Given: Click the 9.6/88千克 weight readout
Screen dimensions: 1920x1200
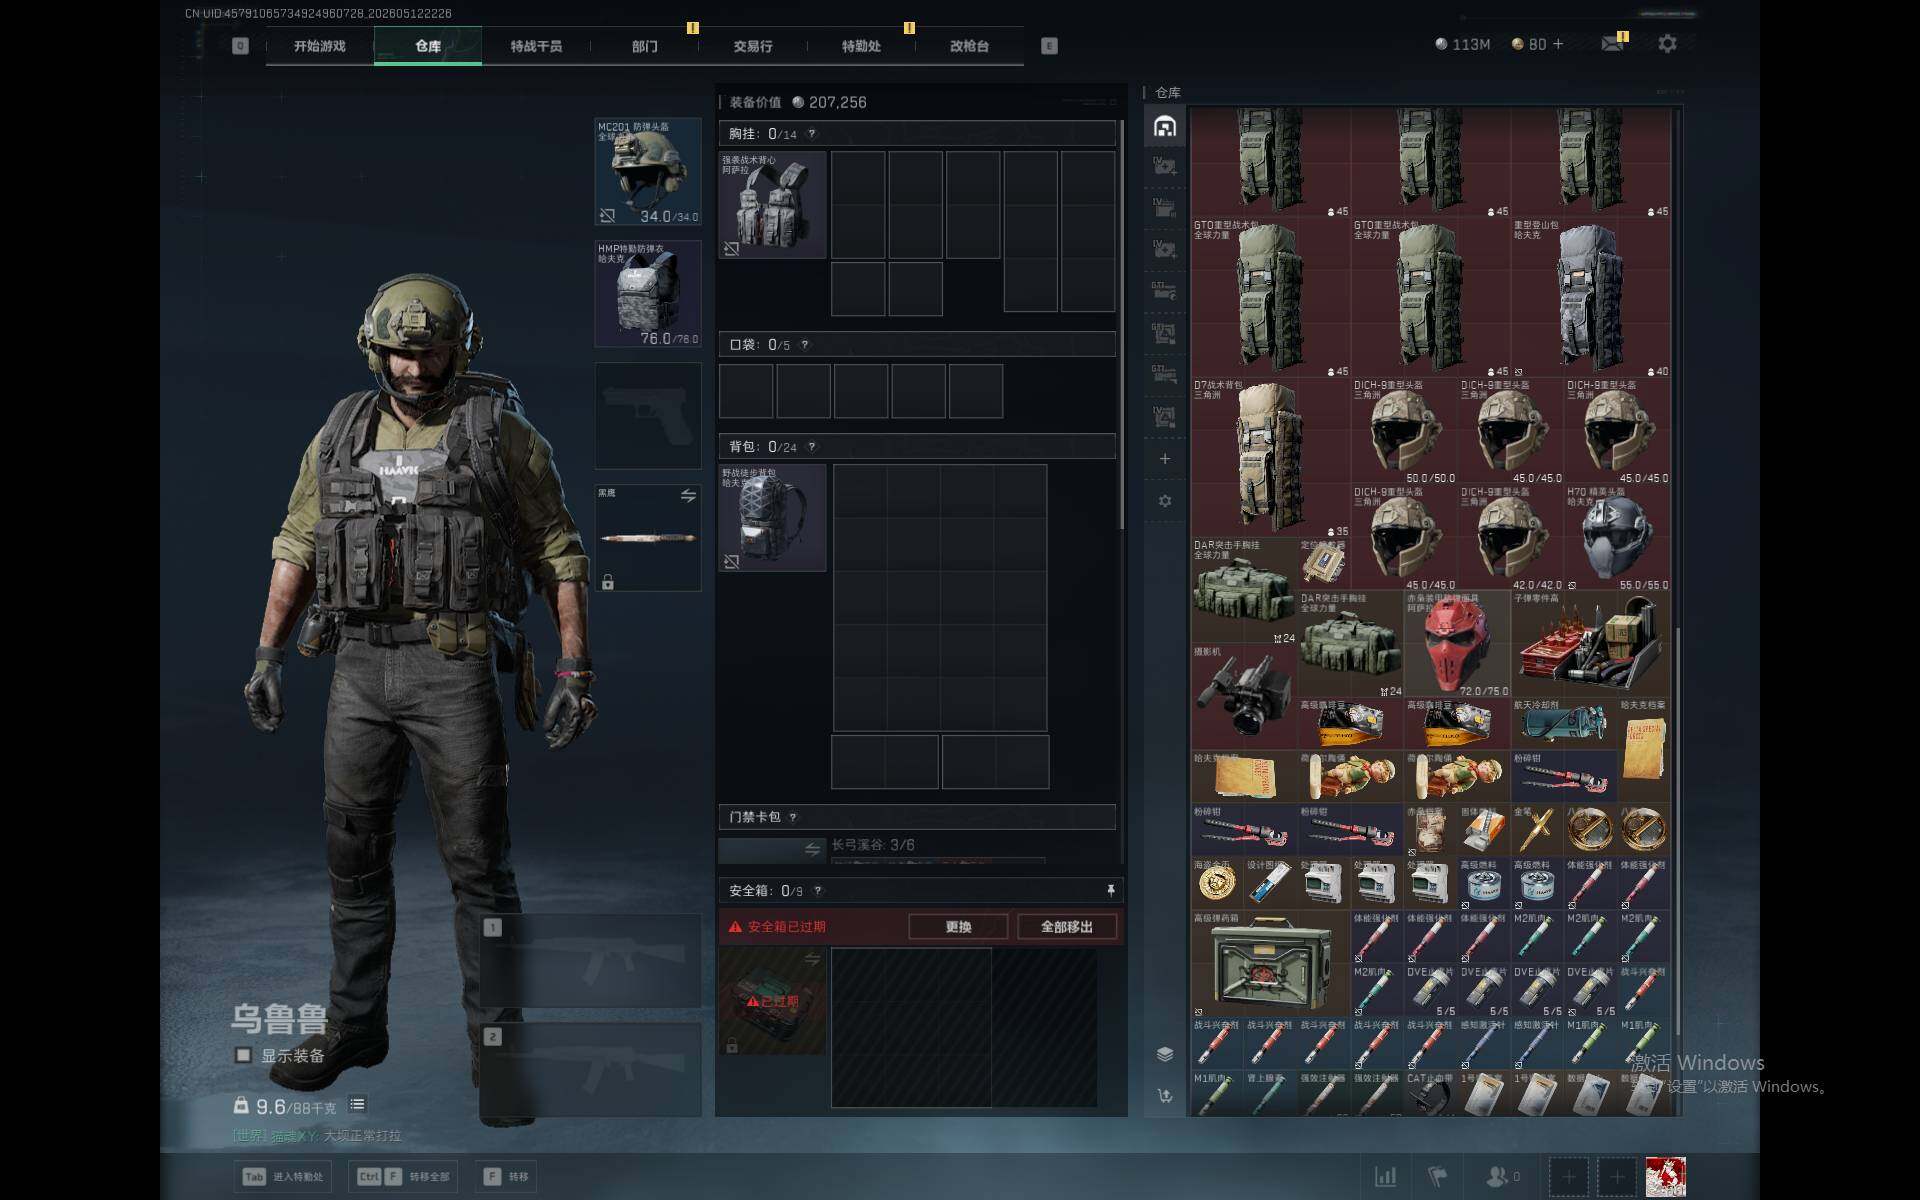Looking at the screenshot, I should pyautogui.click(x=284, y=1106).
